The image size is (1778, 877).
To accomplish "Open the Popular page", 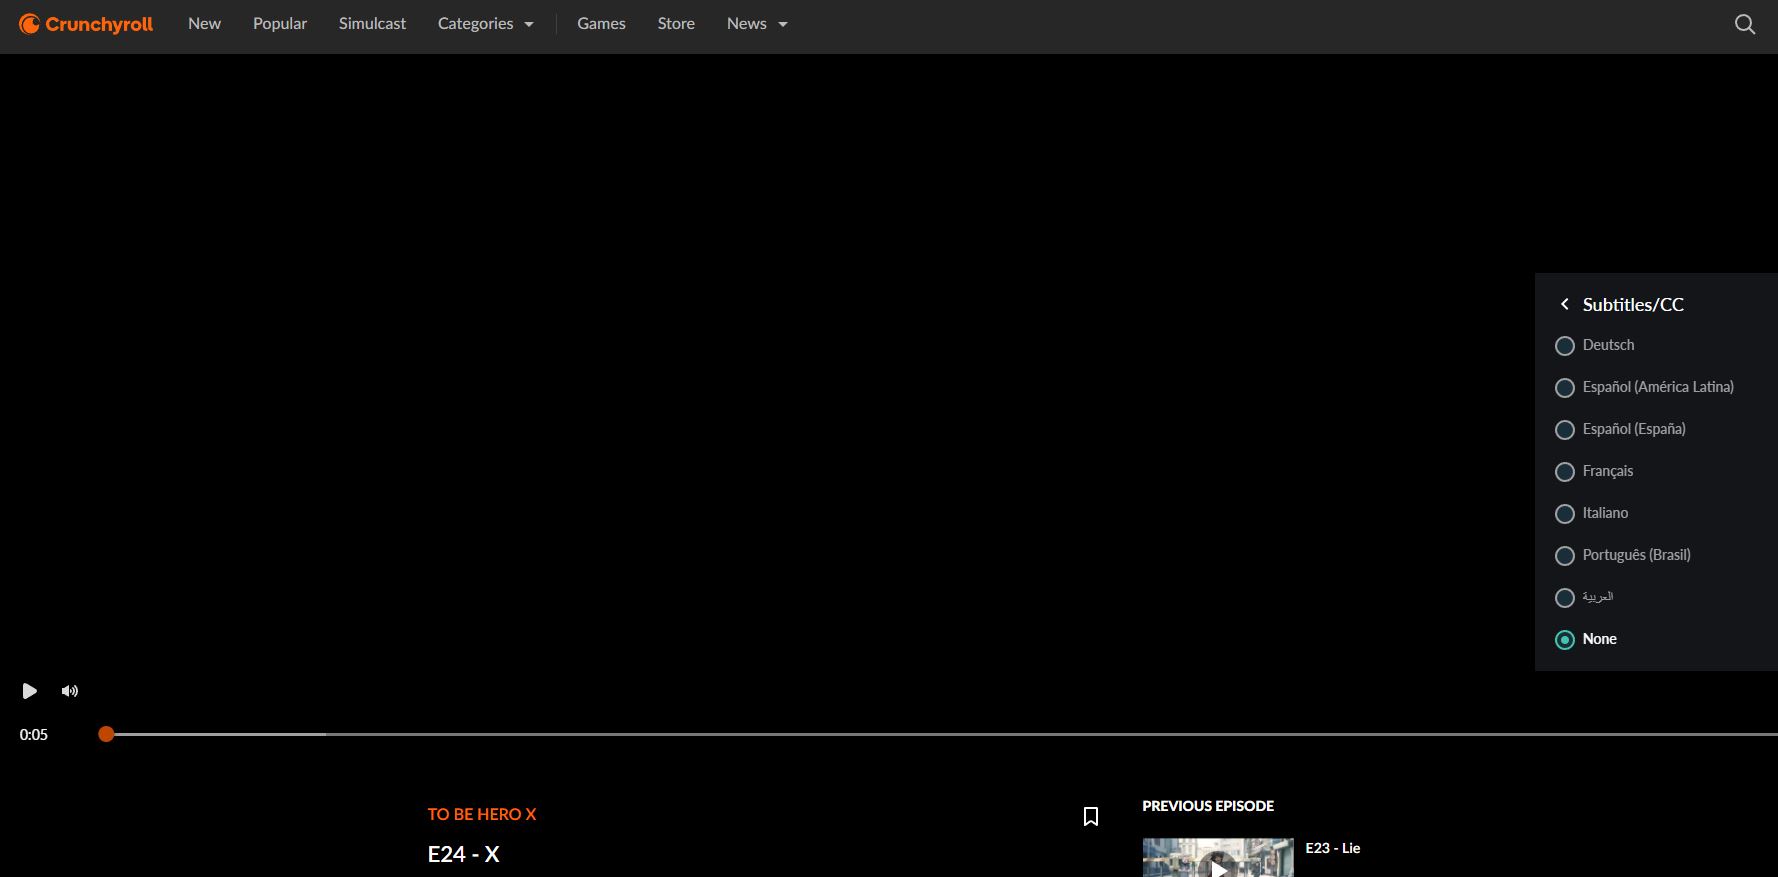I will coord(280,24).
